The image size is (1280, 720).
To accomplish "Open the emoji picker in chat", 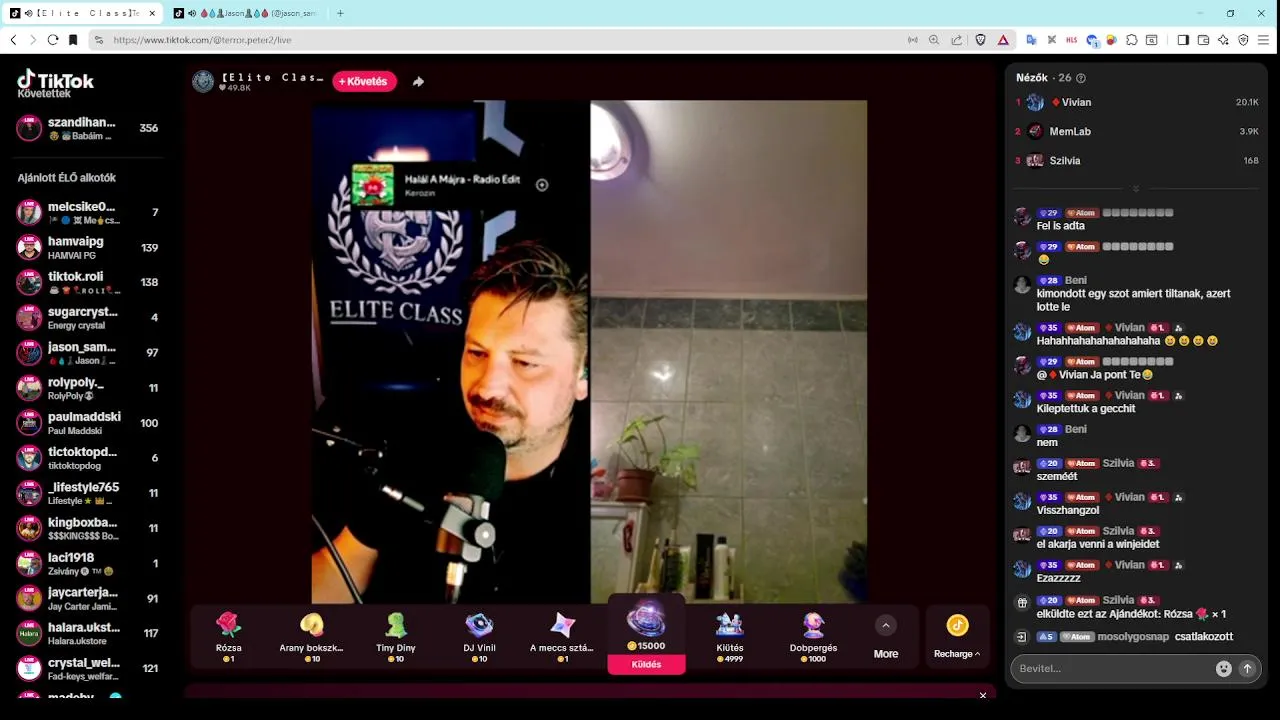I will point(1223,669).
